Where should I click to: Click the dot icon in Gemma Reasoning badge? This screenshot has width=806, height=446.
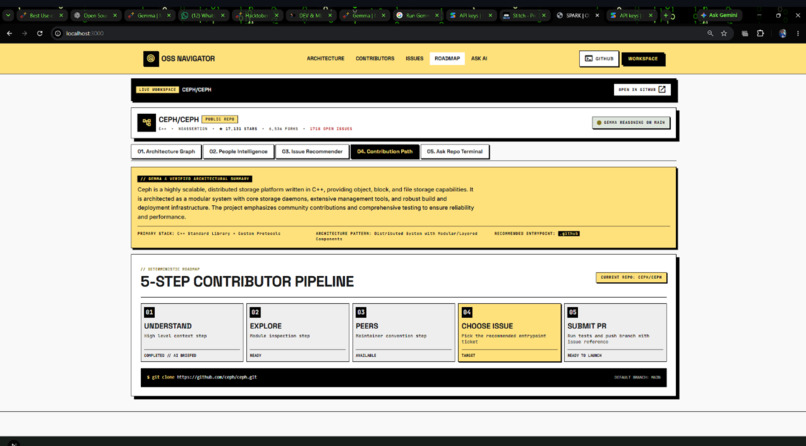click(x=599, y=123)
